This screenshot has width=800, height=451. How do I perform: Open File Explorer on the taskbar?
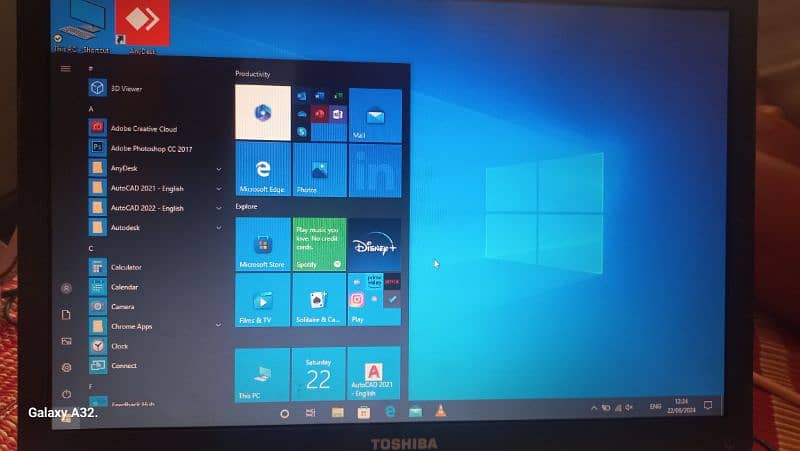click(338, 412)
